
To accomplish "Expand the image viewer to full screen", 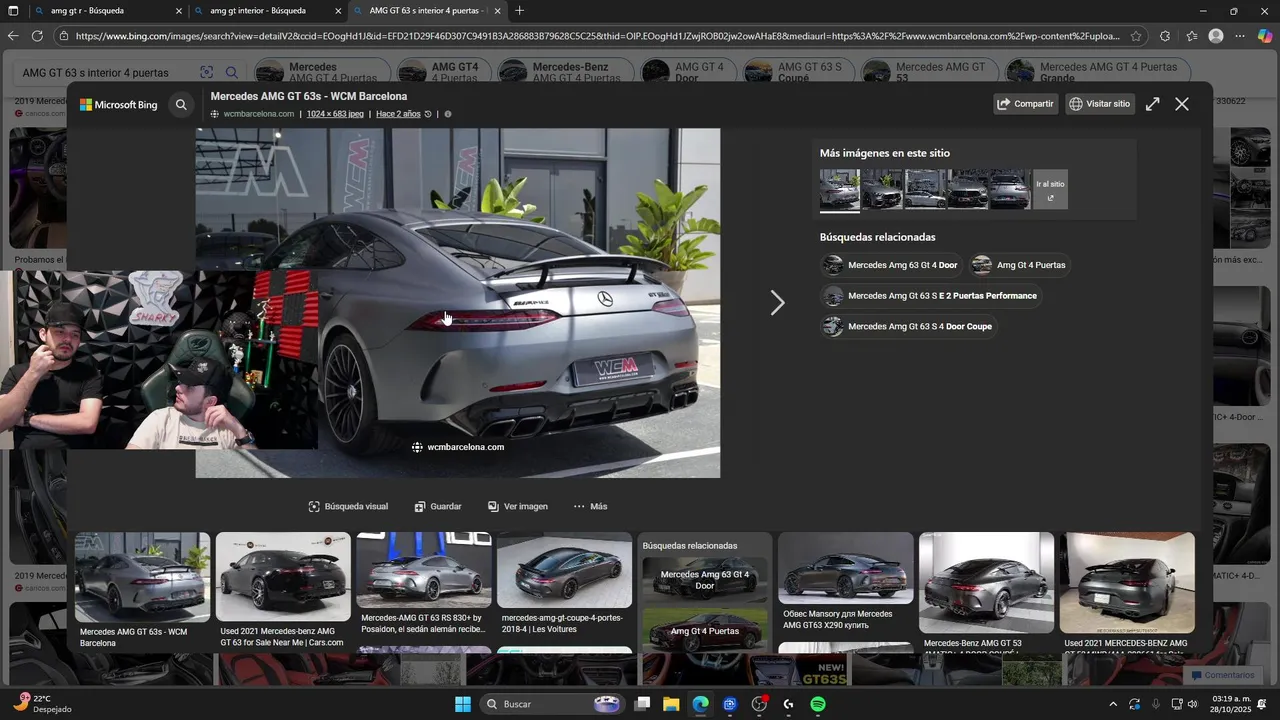I will [1152, 104].
